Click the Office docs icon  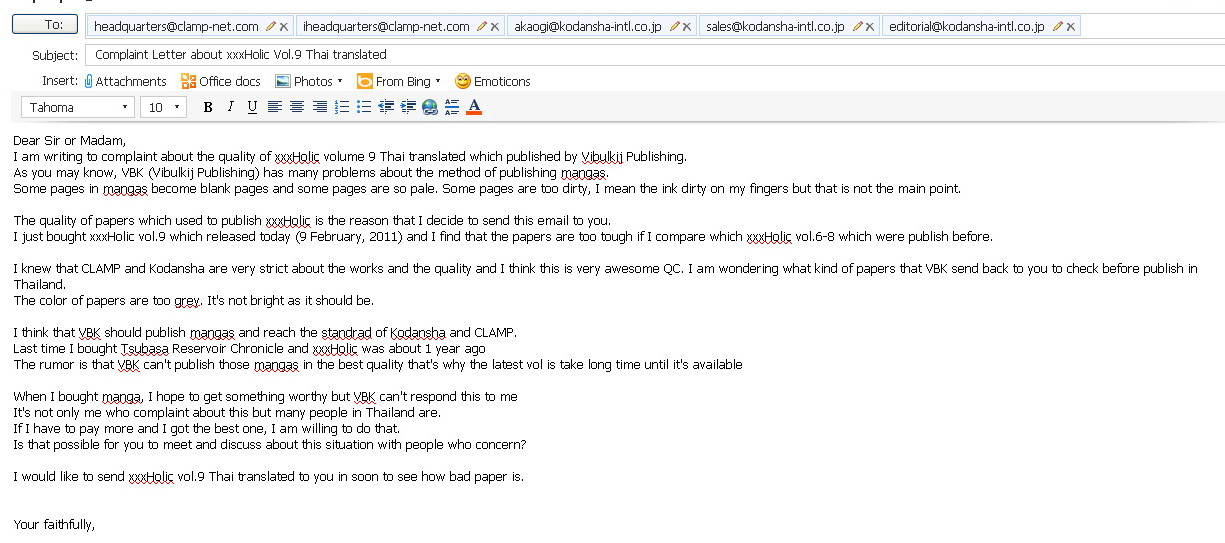pos(188,81)
